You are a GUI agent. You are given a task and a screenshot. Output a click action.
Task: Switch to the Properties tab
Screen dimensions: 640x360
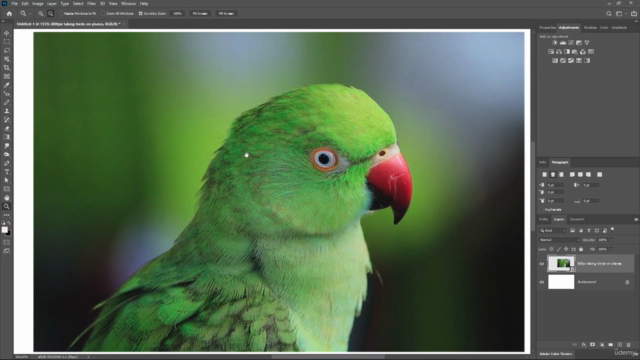click(547, 28)
